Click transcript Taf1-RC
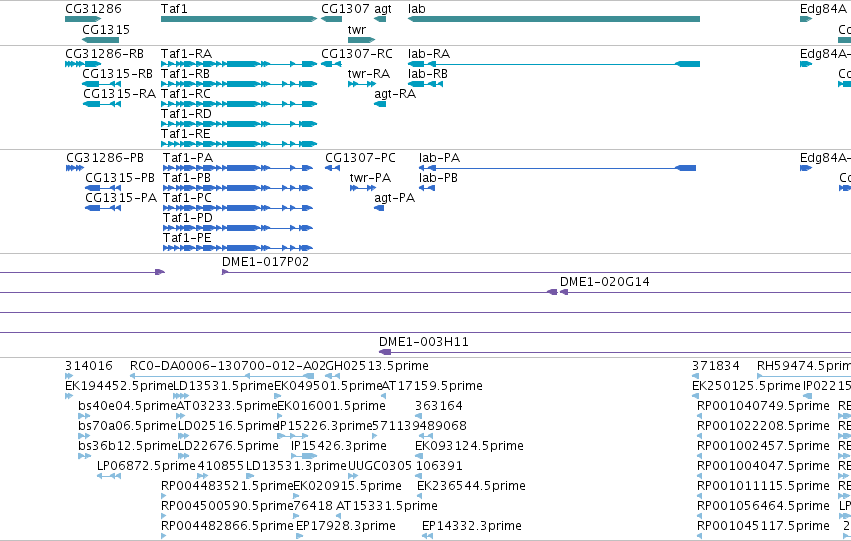Image resolution: width=851 pixels, height=541 pixels. (239, 104)
